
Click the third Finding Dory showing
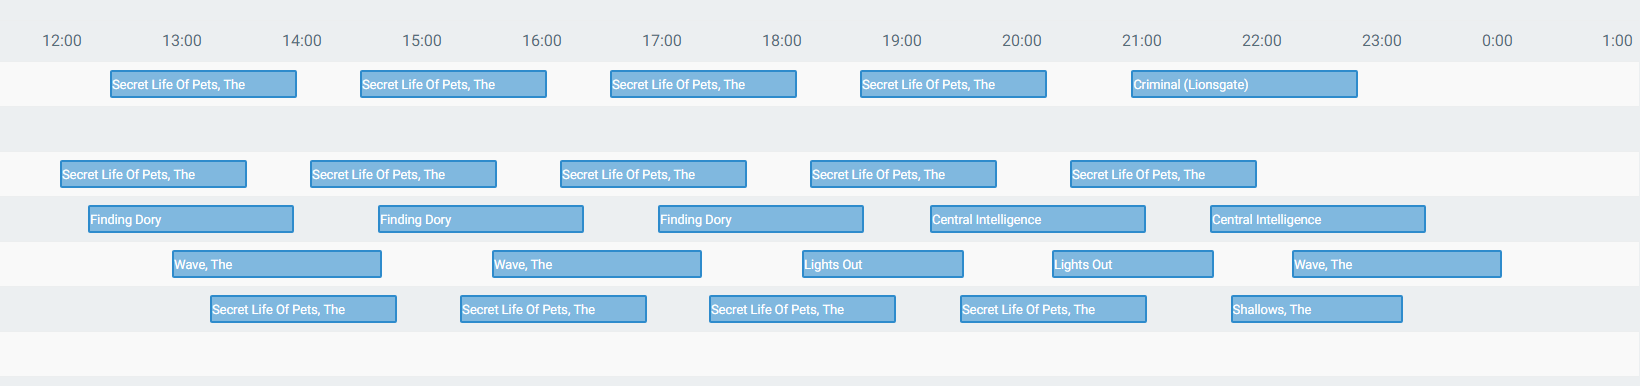click(761, 219)
